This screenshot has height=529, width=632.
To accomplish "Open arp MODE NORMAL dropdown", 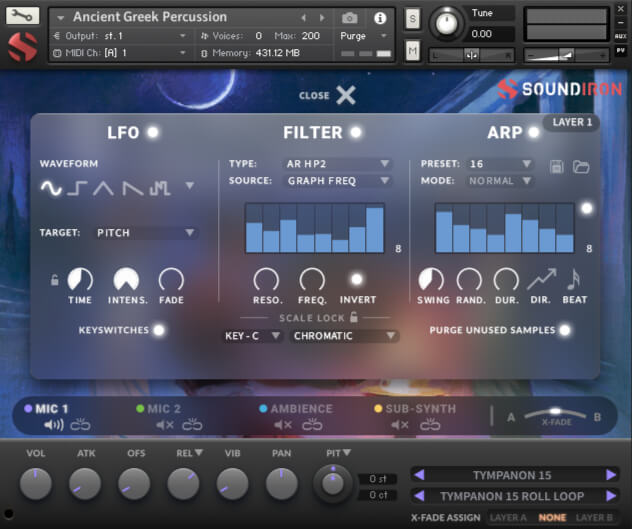I will pyautogui.click(x=500, y=181).
